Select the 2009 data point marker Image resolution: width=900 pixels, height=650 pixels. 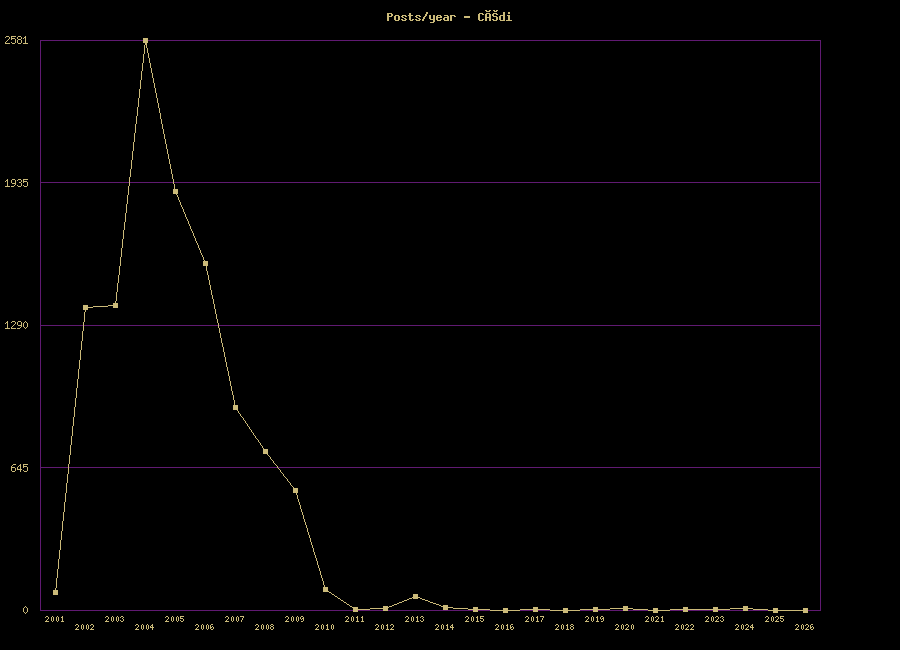(x=295, y=491)
